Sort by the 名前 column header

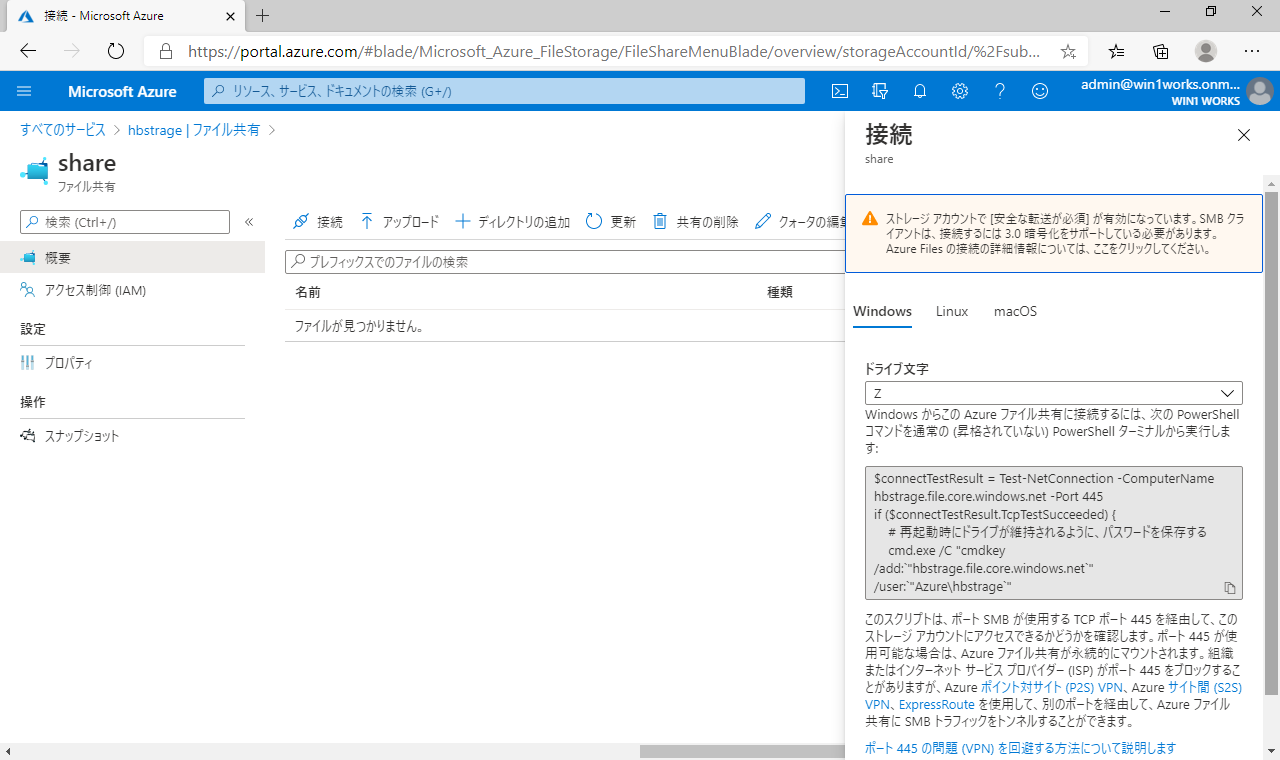308,292
